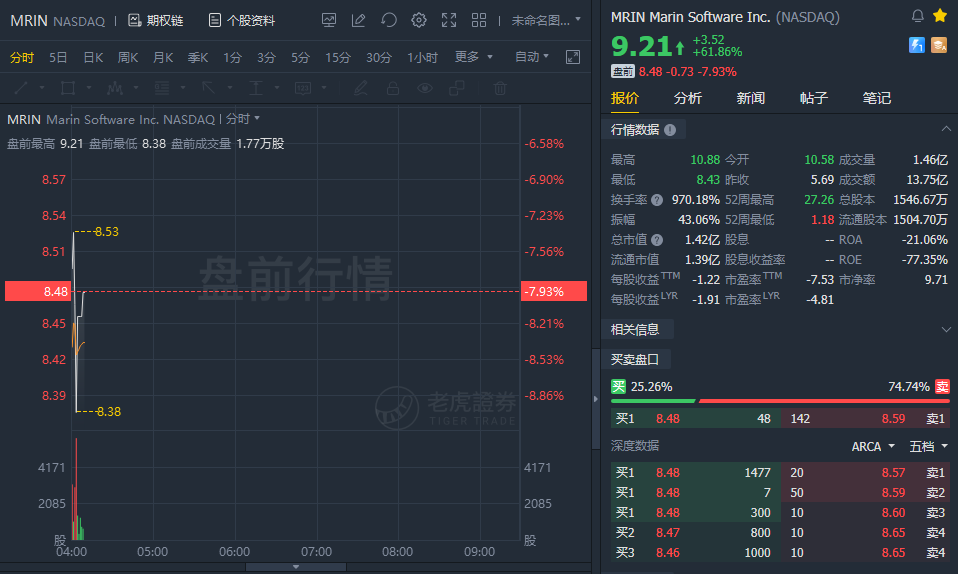
Task: Switch to the 新闻 tab
Action: click(x=750, y=98)
